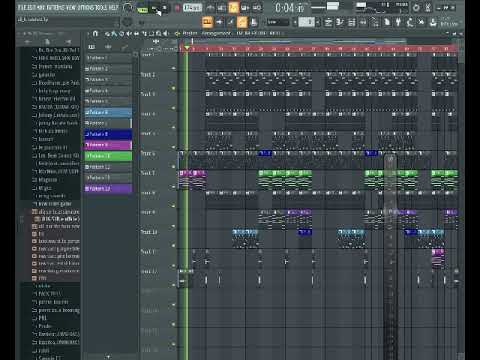480x360 pixels.
Task: Select dark-blue Pattern 8 in picker
Action: click(x=108, y=134)
